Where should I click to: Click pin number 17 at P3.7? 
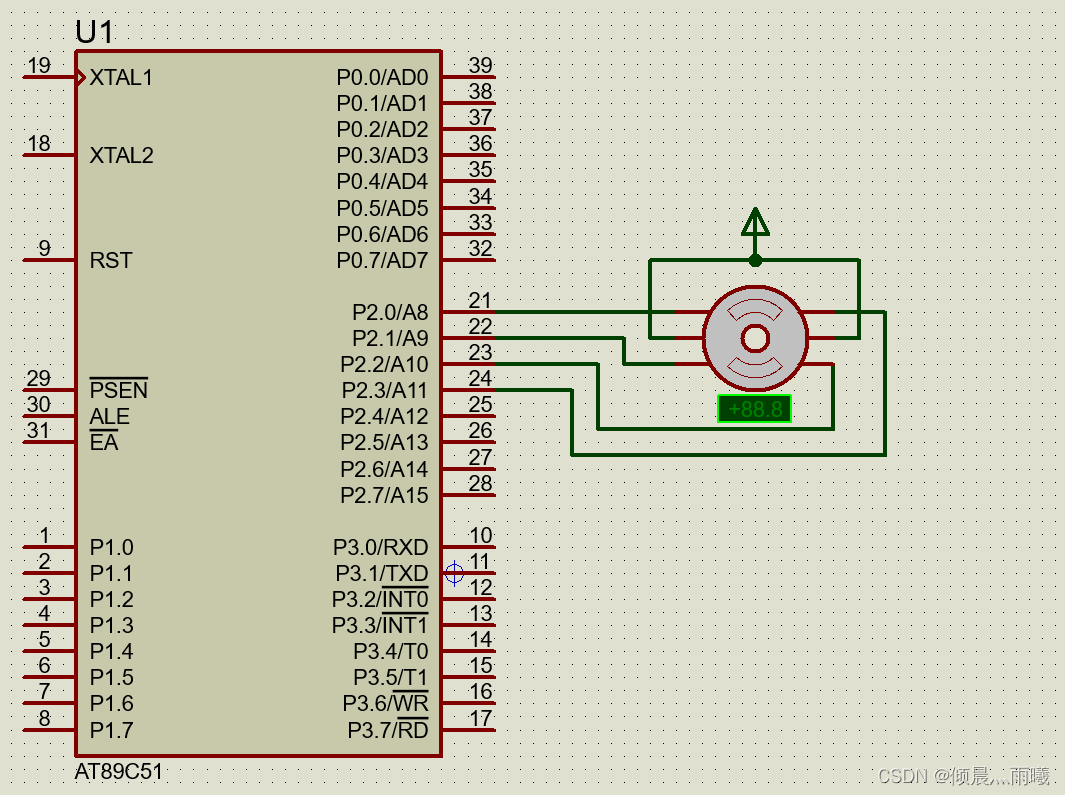tap(480, 718)
